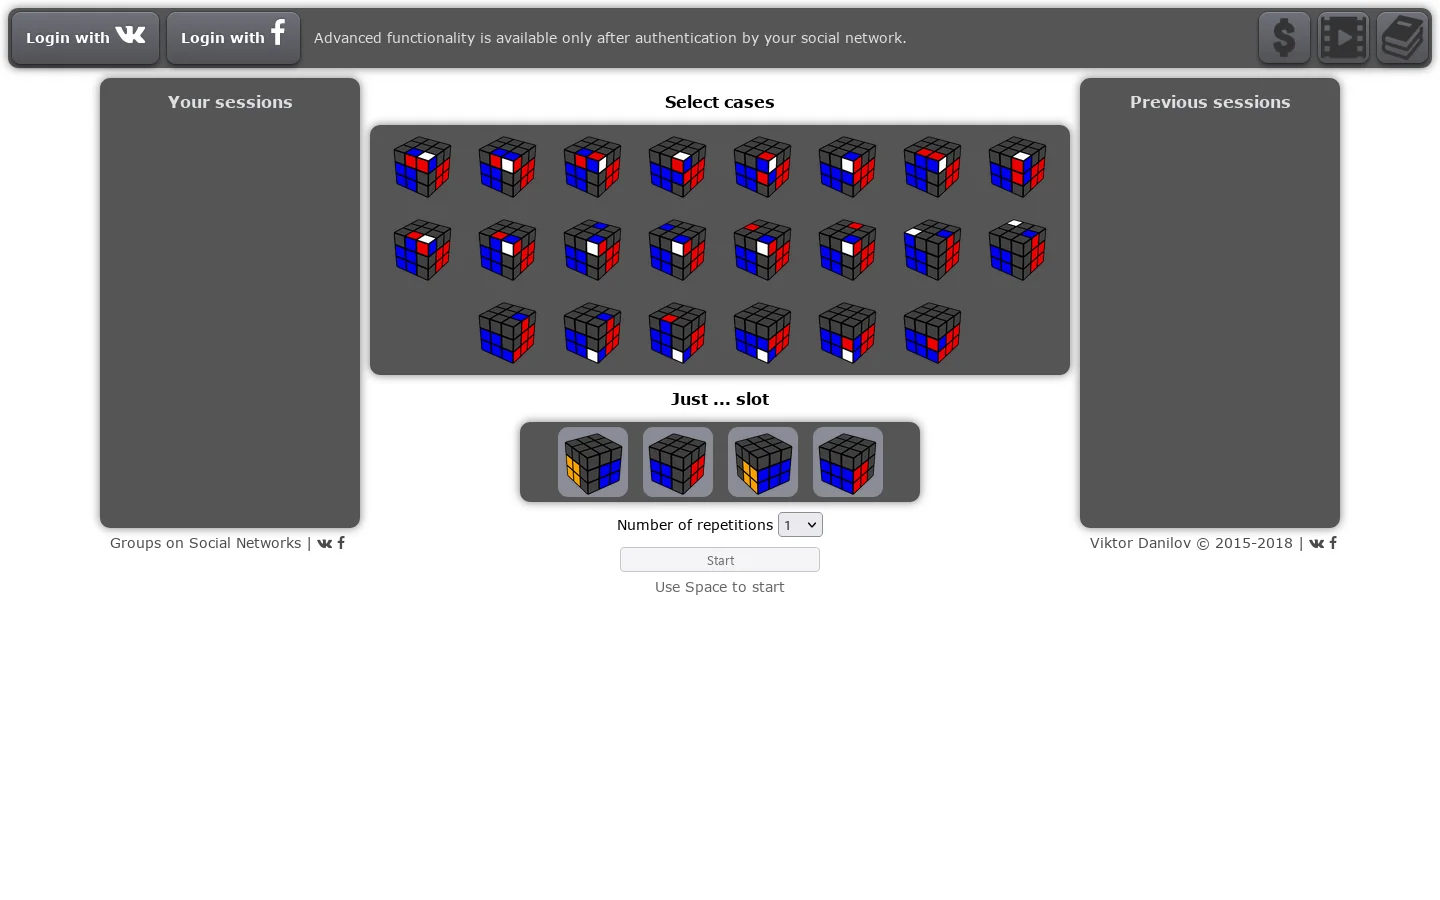Viewport: 1440px width, 900px height.
Task: Click the 'Previous sessions' panel heading
Action: click(x=1210, y=102)
